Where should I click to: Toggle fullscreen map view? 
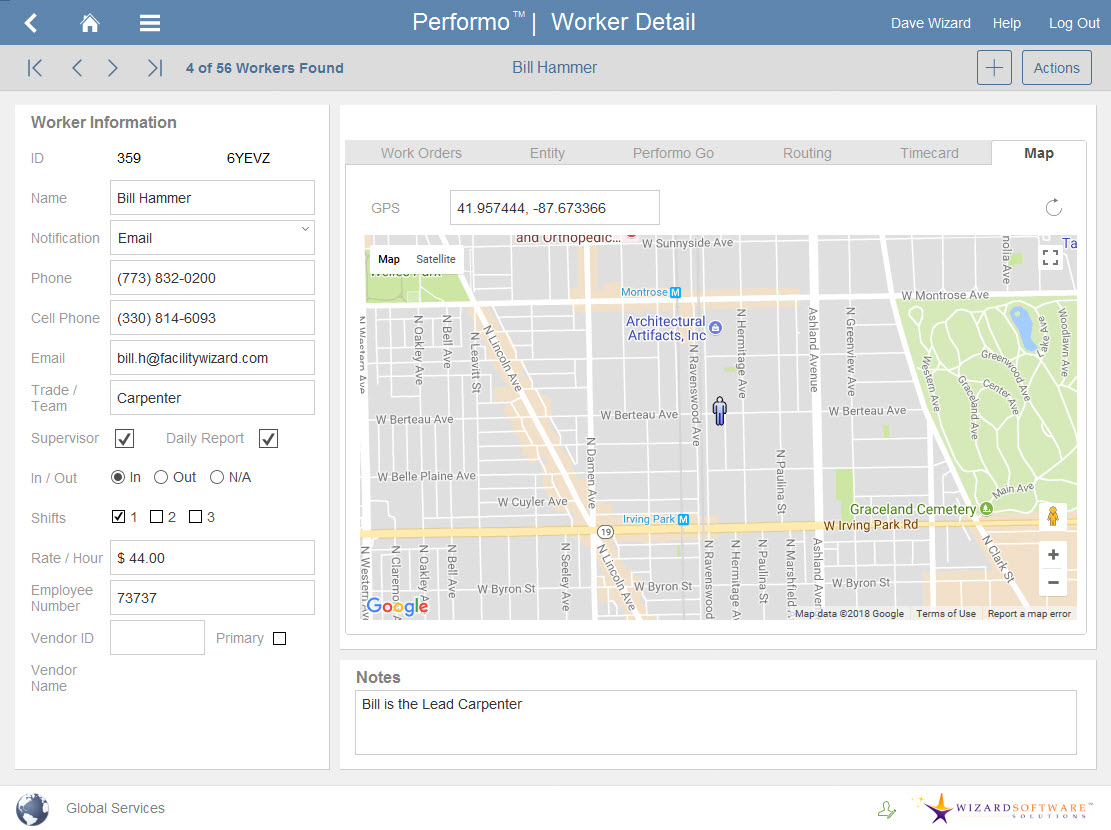[1050, 258]
